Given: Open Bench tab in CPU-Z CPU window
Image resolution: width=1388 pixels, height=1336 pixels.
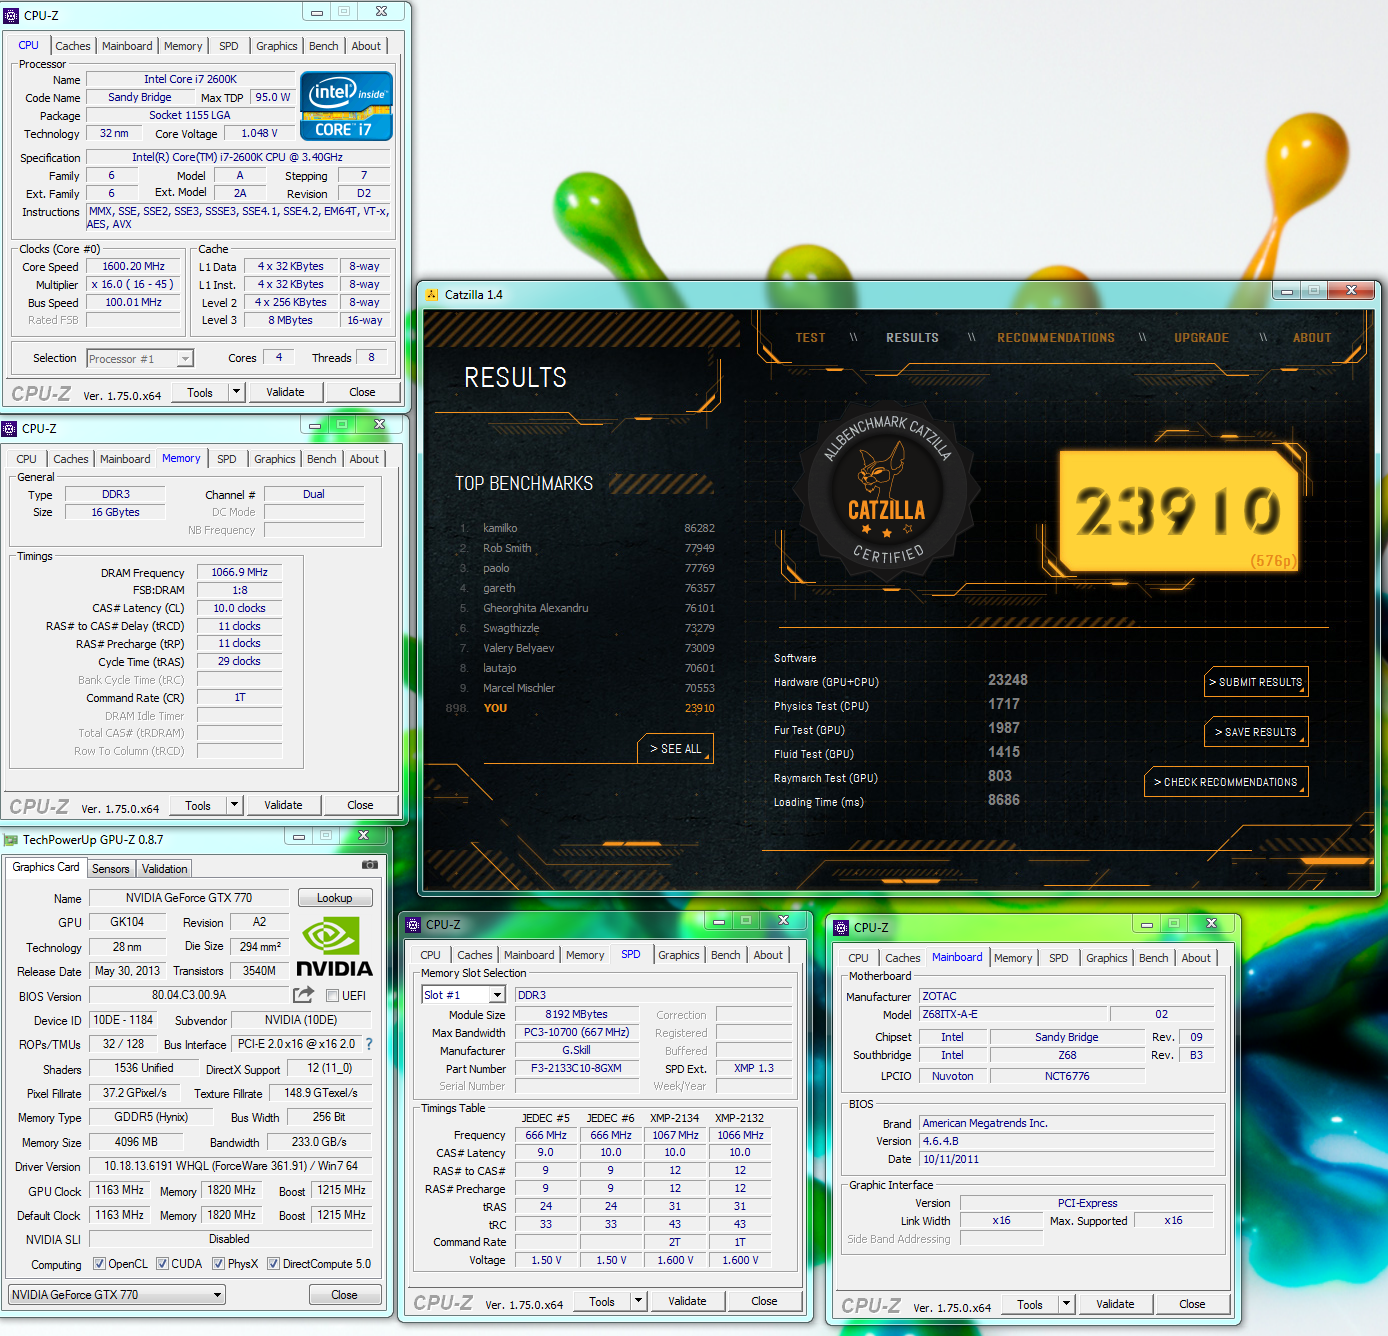Looking at the screenshot, I should pyautogui.click(x=324, y=46).
